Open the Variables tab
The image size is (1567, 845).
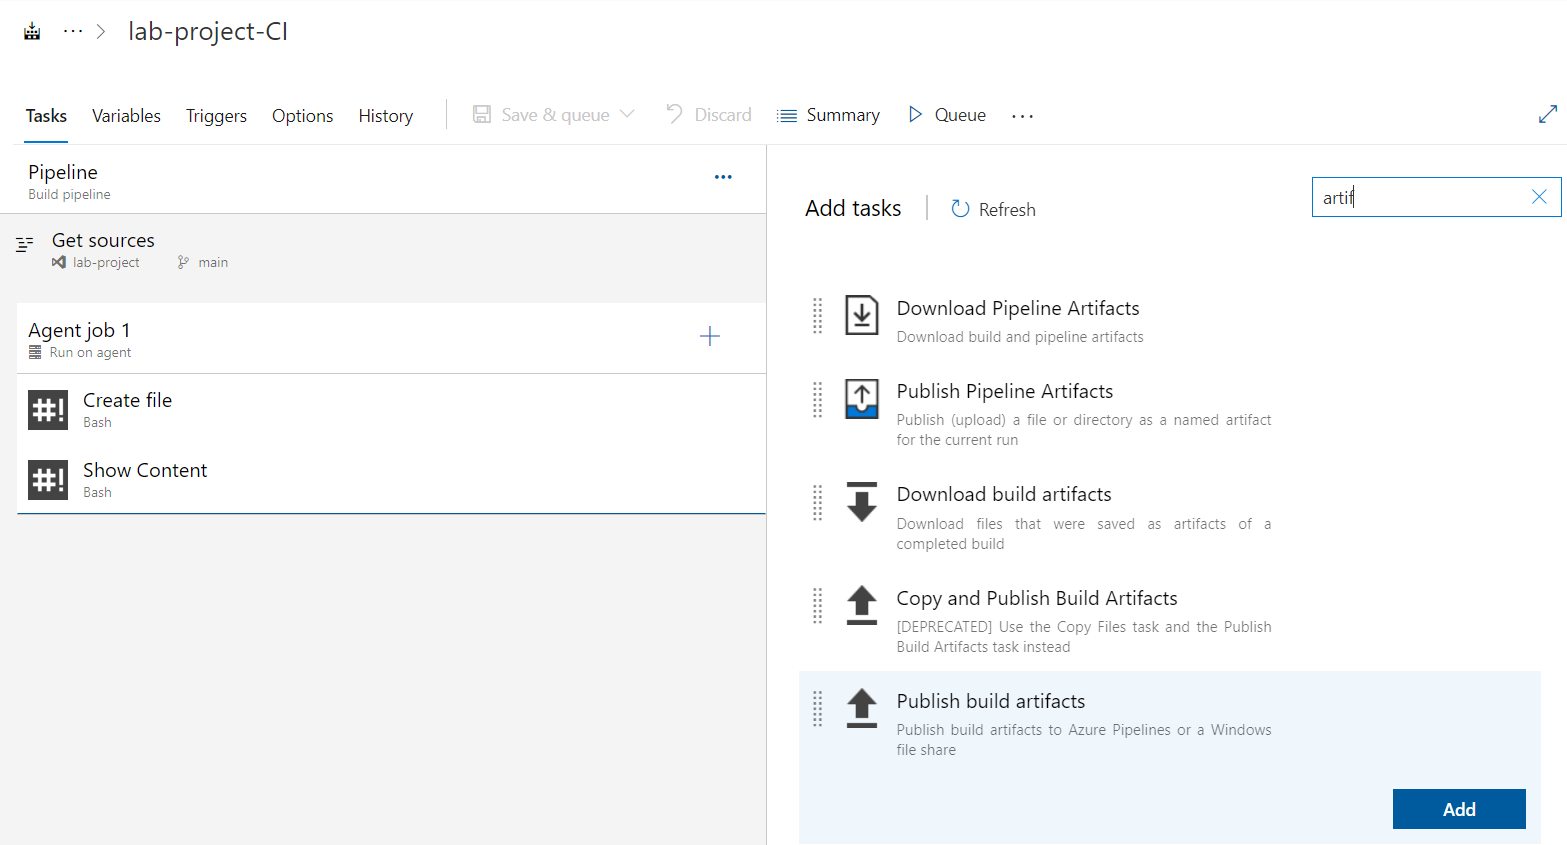click(126, 116)
